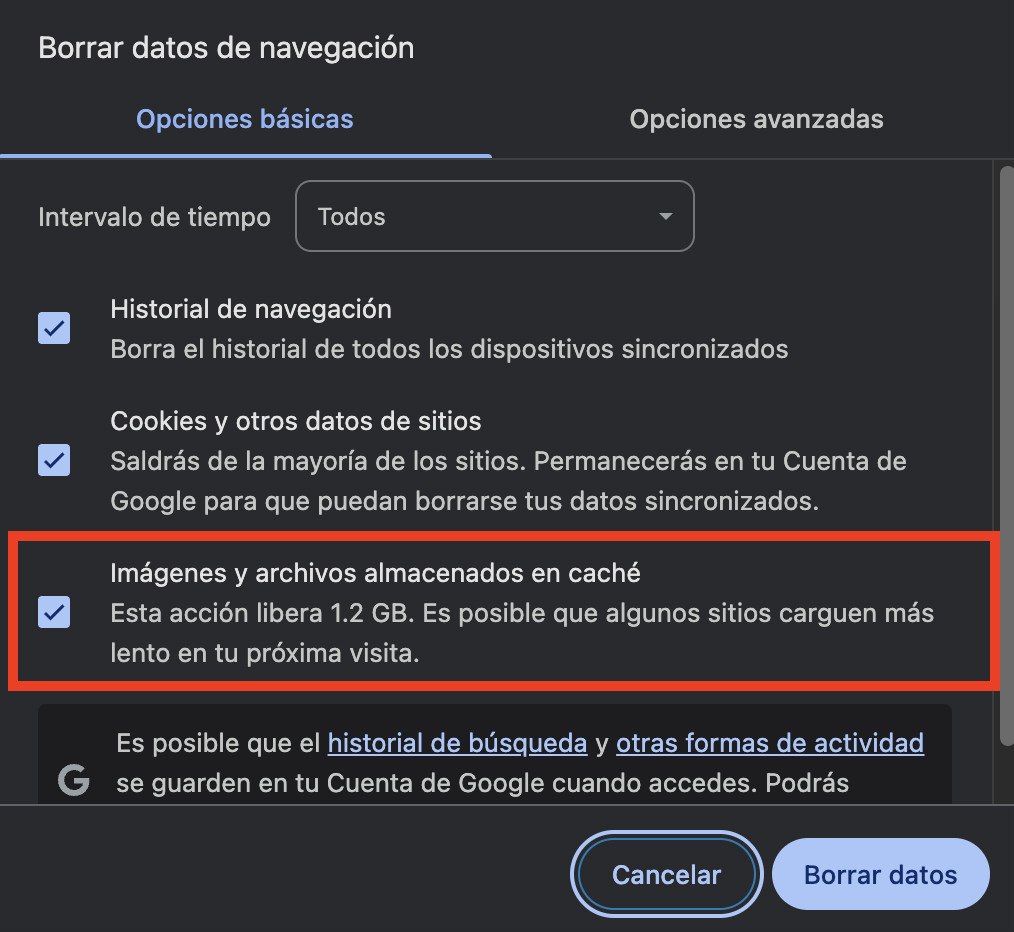The width and height of the screenshot is (1014, 932).
Task: Click the checkmark beside Cookies y otros datos
Action: click(54, 461)
